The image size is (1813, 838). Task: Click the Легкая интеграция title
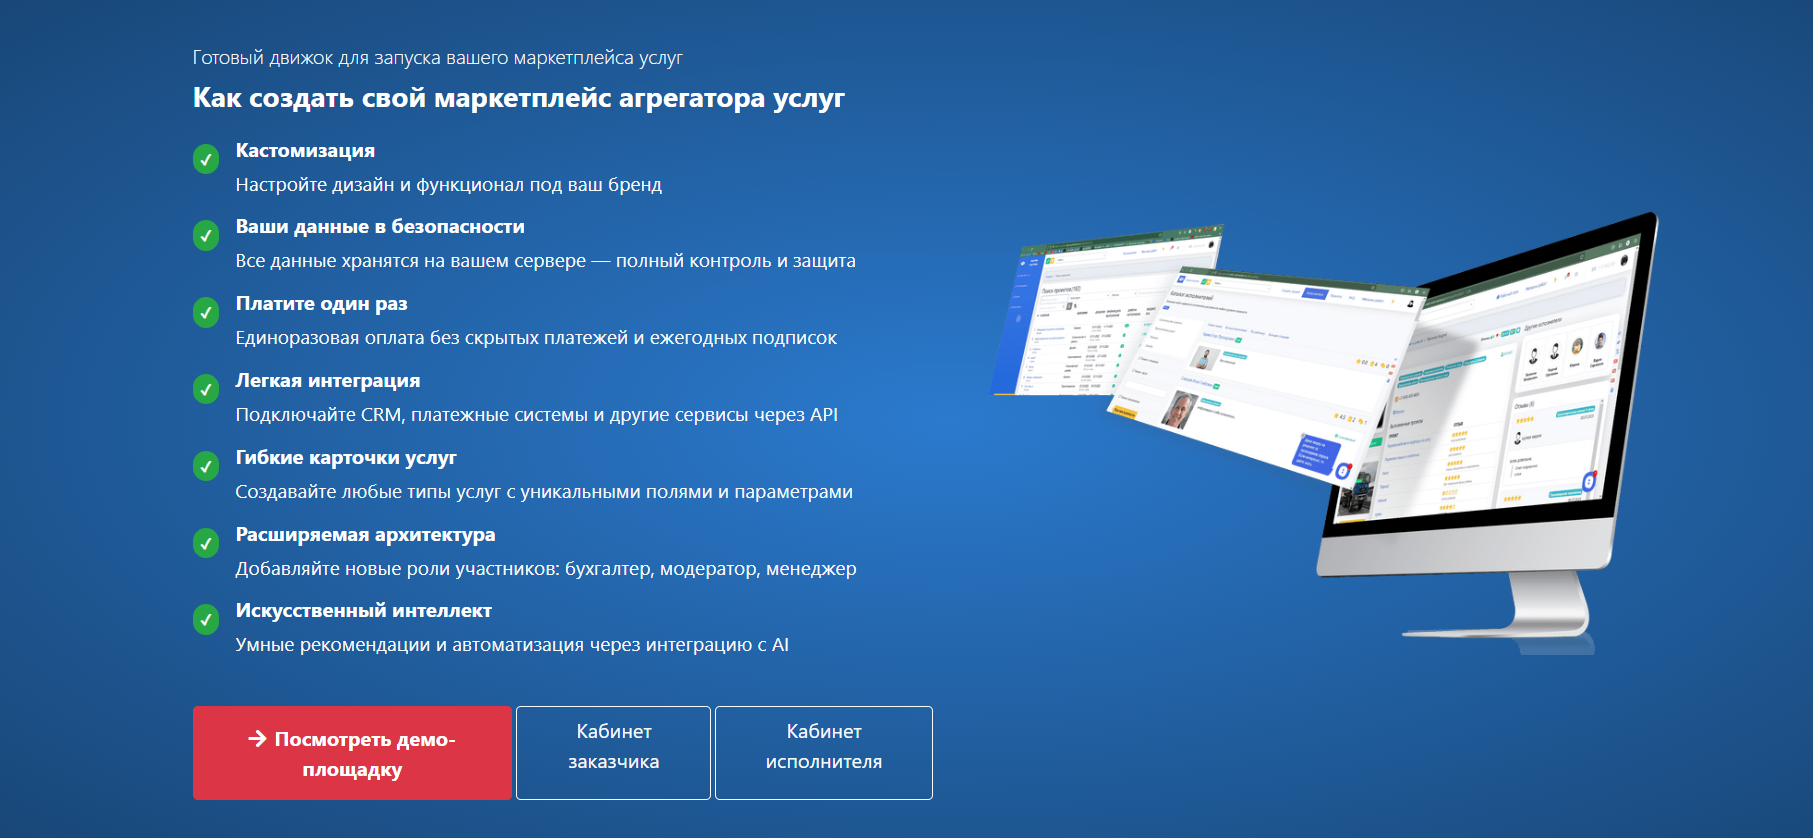coord(328,381)
